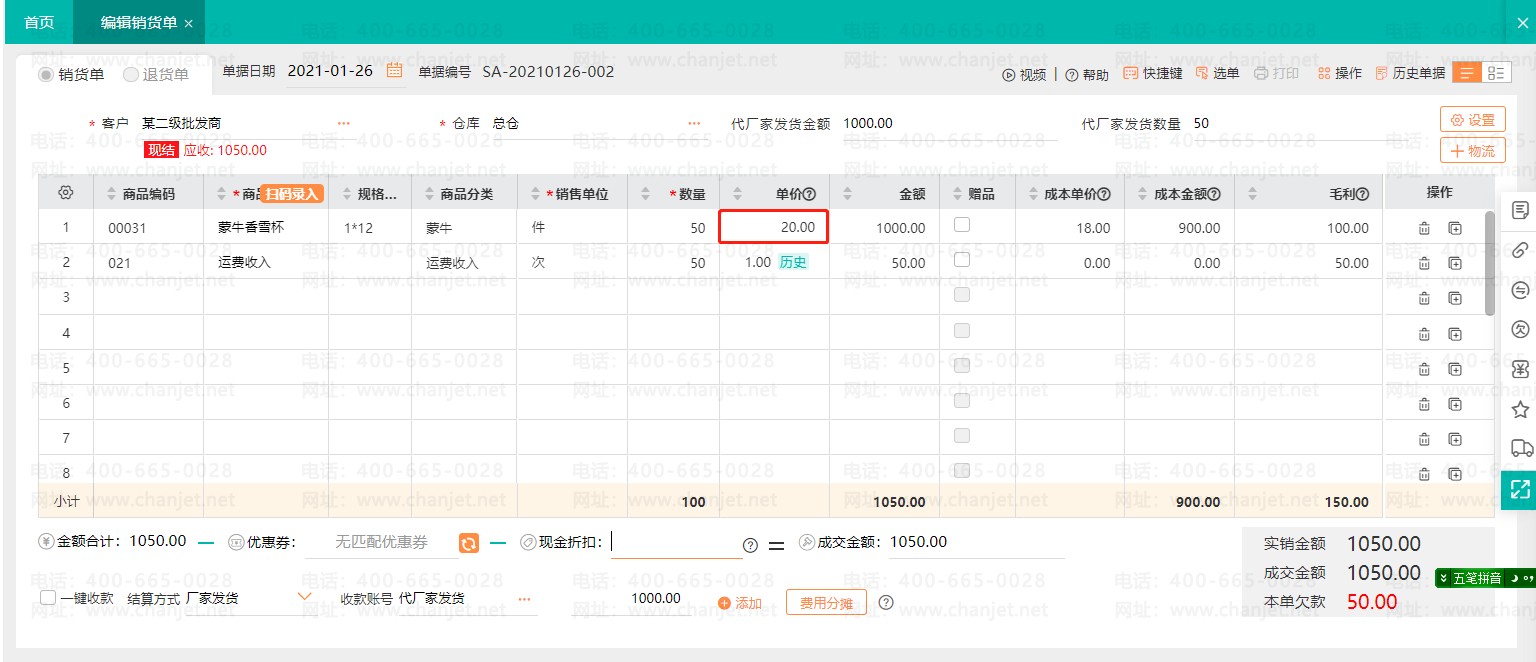Sort by 毛利 column arrows

point(1252,194)
